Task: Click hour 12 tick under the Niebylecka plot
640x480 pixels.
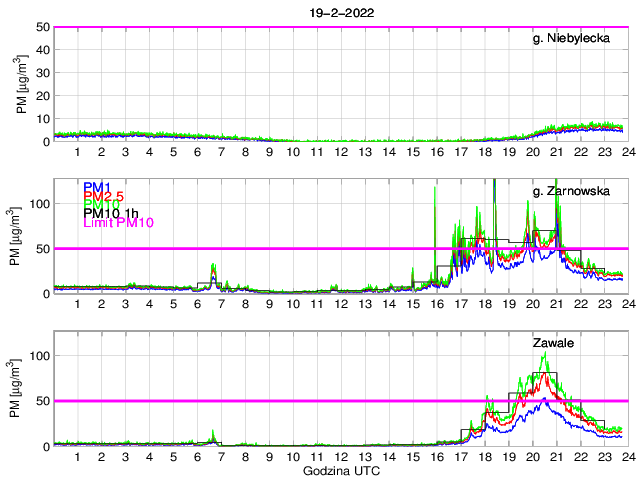Action: coord(341,152)
